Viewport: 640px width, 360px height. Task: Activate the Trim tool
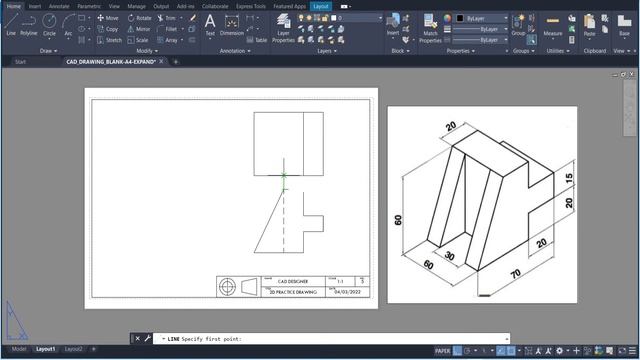click(x=167, y=18)
